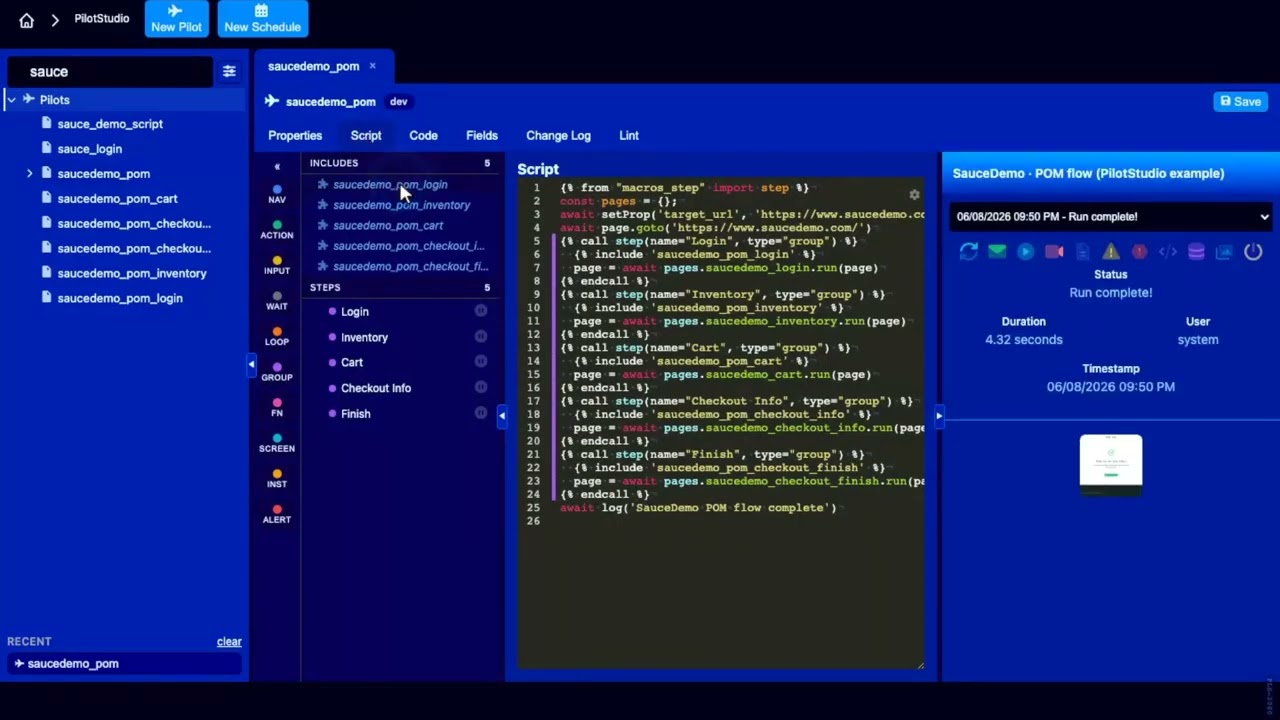Show errors via red octagon icon
1280x720 pixels.
point(1139,252)
